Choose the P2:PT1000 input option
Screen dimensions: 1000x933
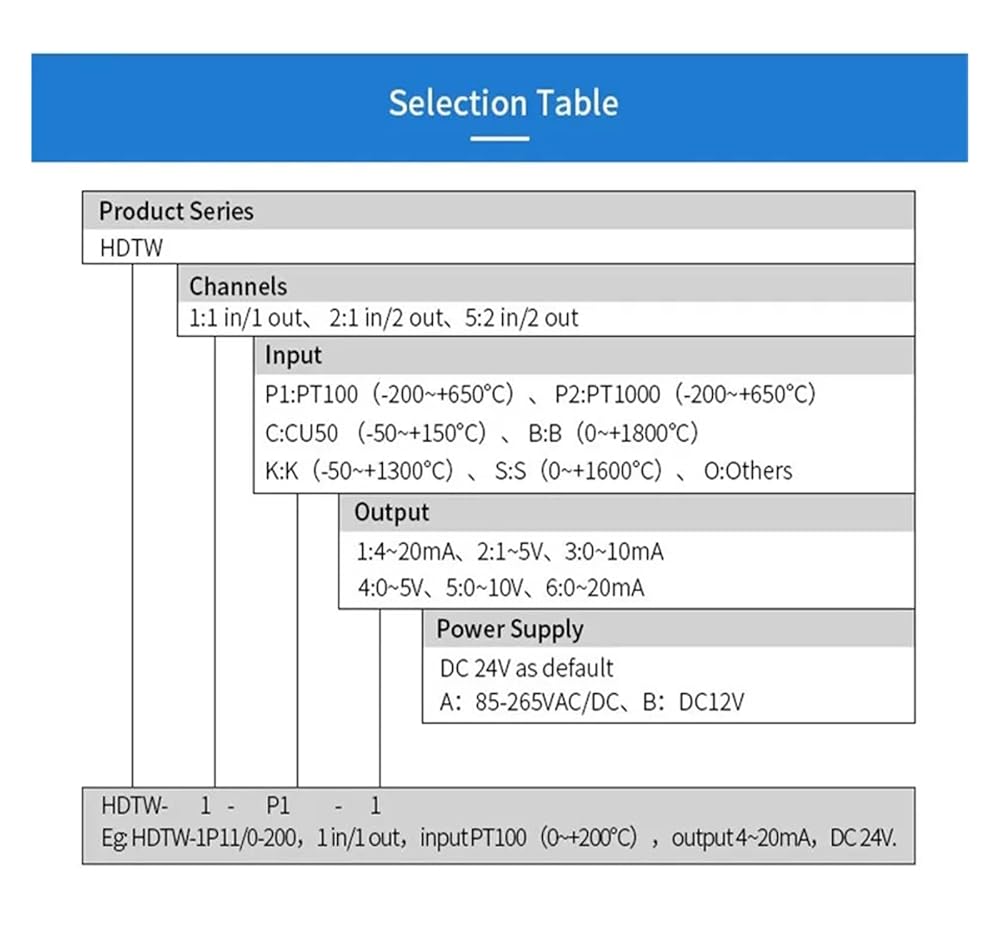click(x=685, y=394)
